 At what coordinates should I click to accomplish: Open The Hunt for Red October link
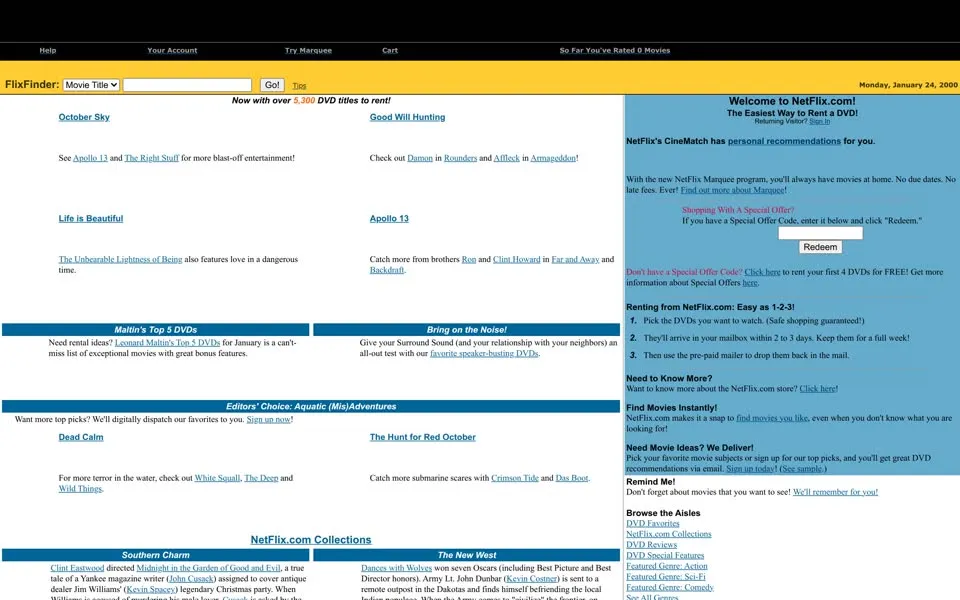tap(422, 437)
